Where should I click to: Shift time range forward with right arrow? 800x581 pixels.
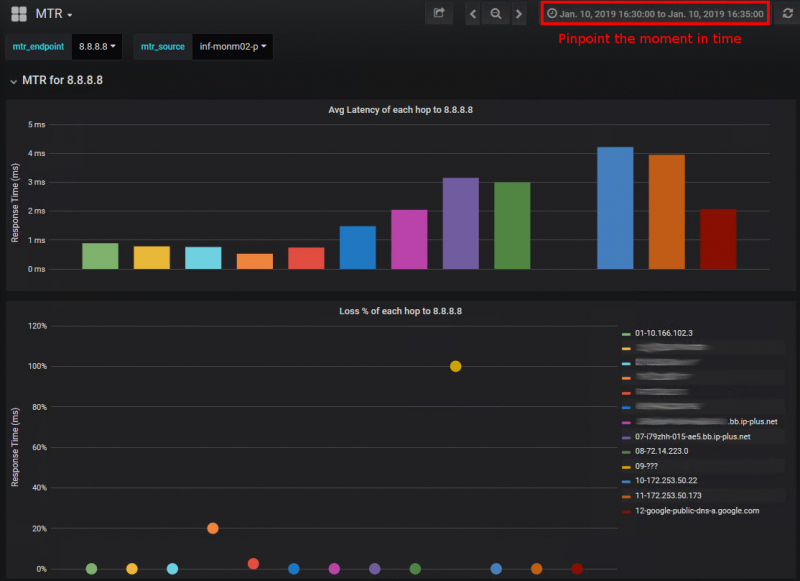click(518, 14)
